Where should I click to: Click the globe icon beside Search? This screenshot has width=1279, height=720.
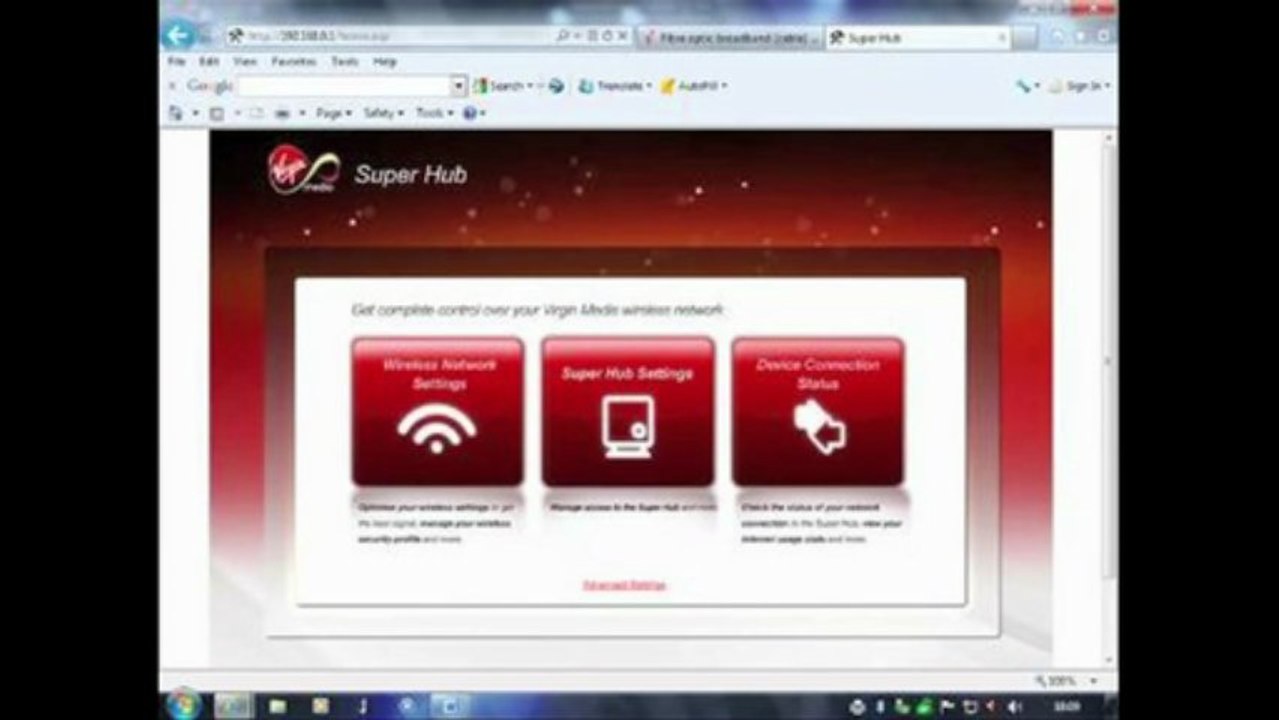coord(556,87)
